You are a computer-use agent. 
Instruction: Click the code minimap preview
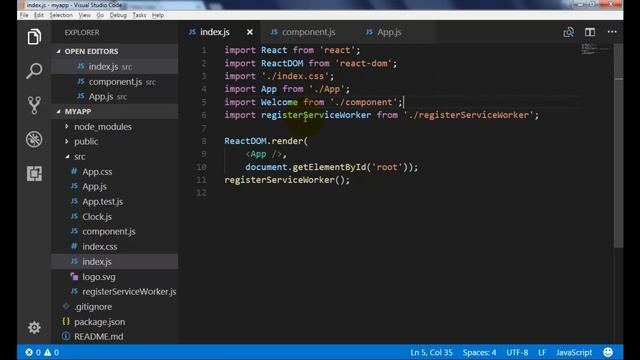[595, 49]
